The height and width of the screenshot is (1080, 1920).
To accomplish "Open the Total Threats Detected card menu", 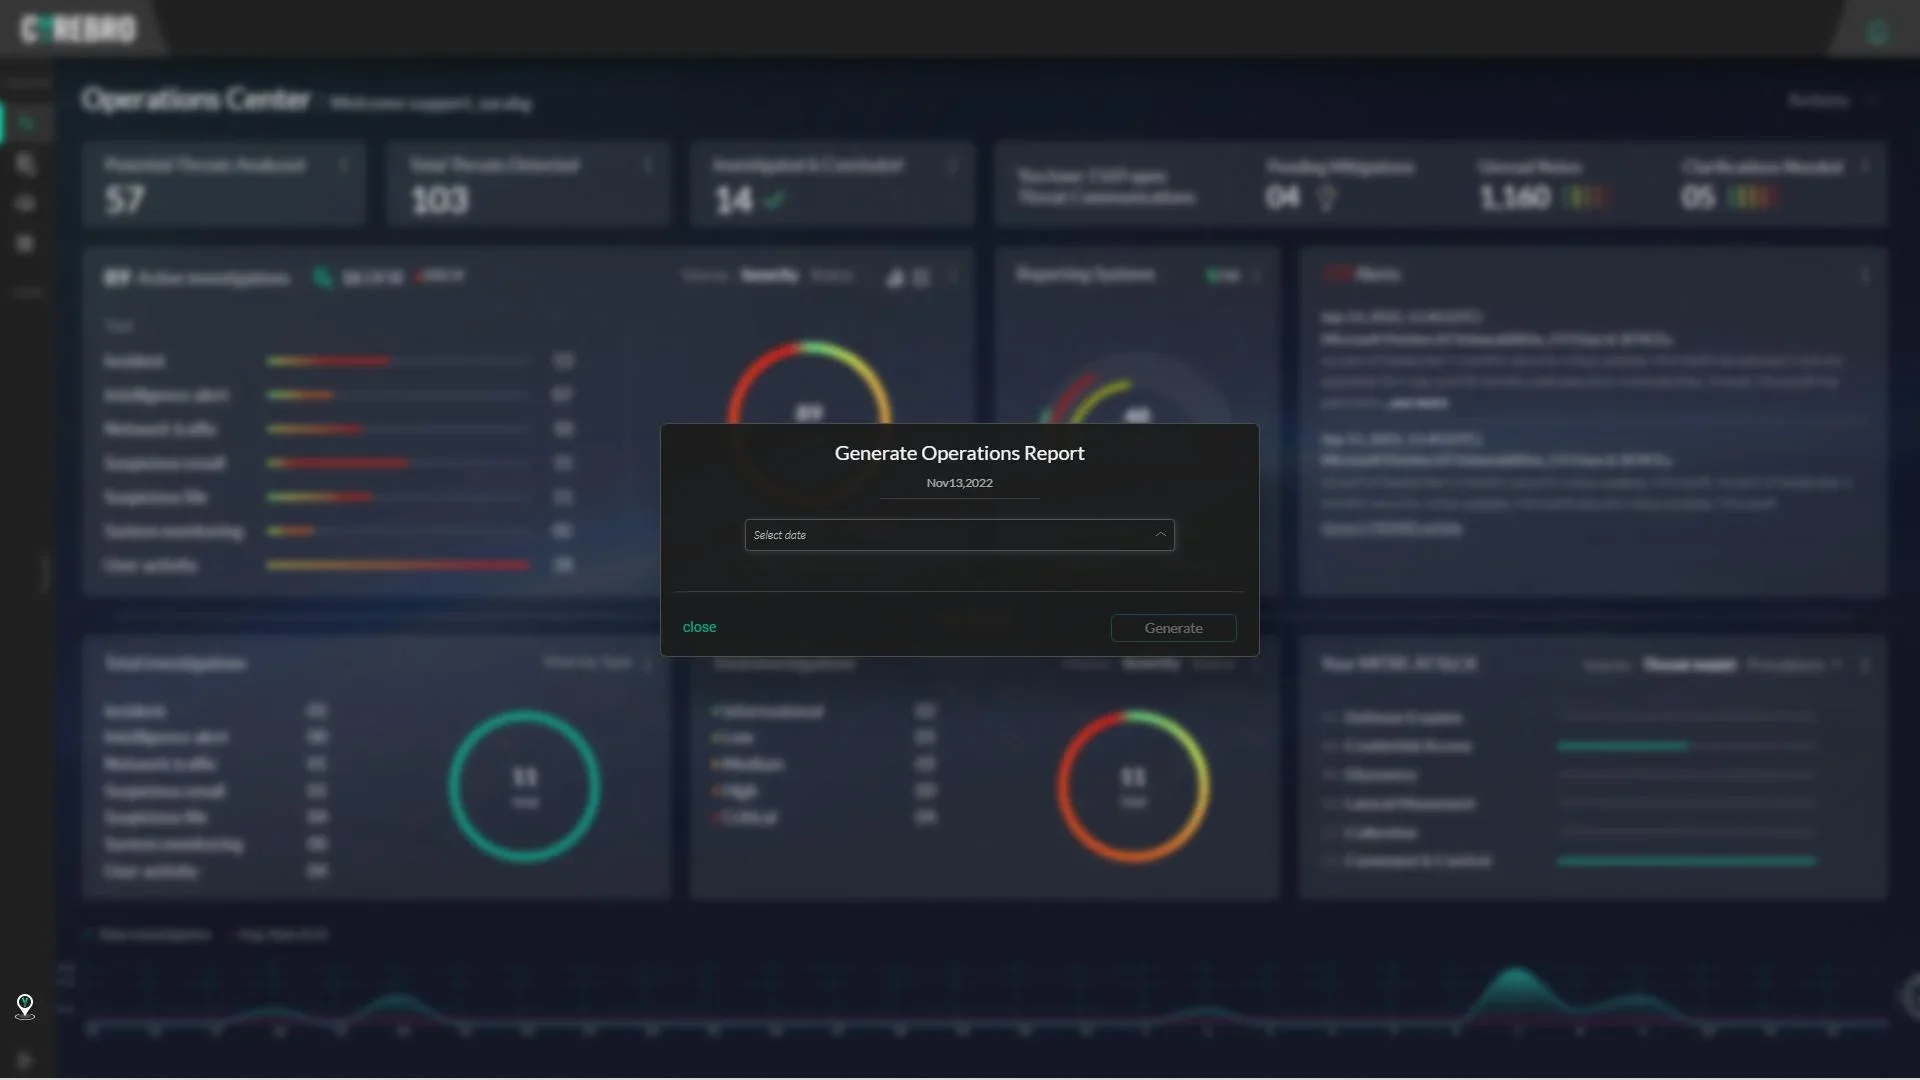I will [x=648, y=165].
